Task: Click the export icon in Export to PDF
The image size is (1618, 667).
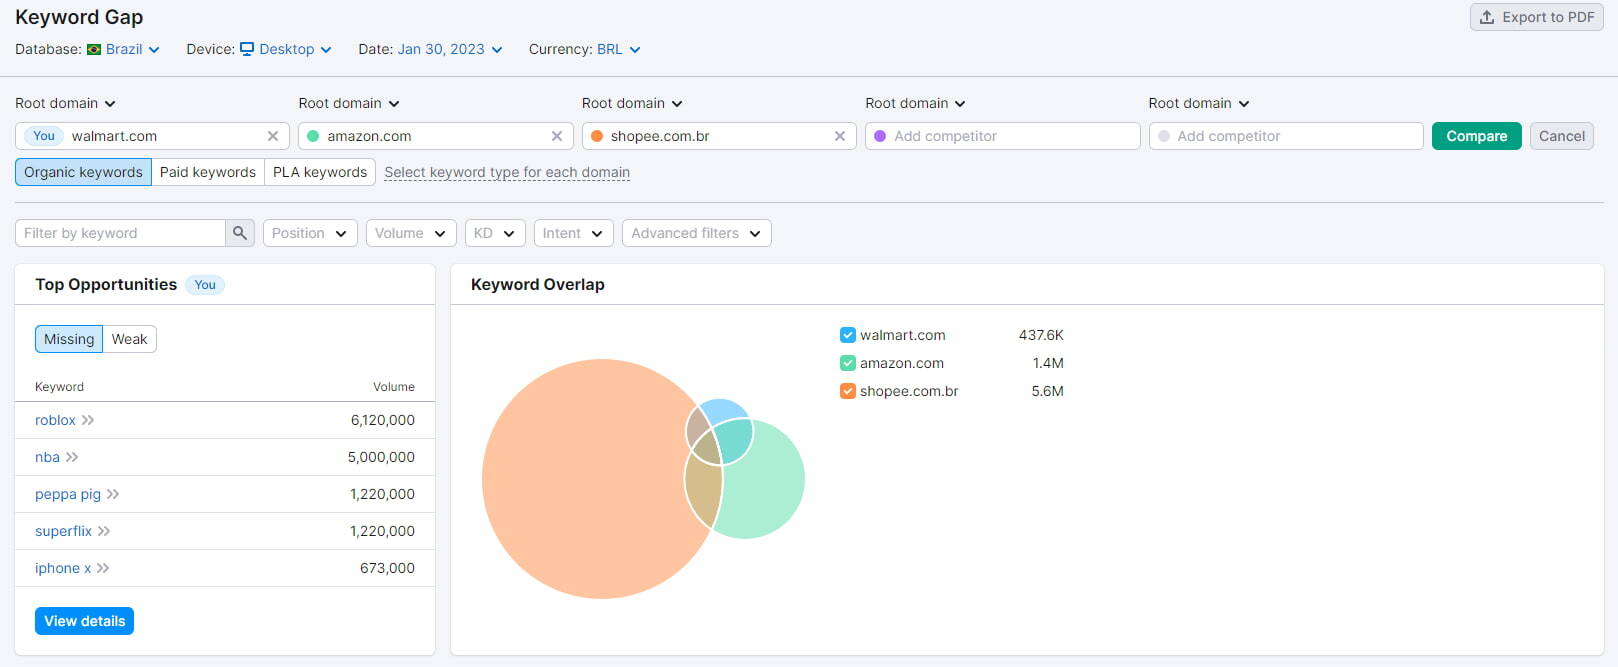Action: [1487, 17]
